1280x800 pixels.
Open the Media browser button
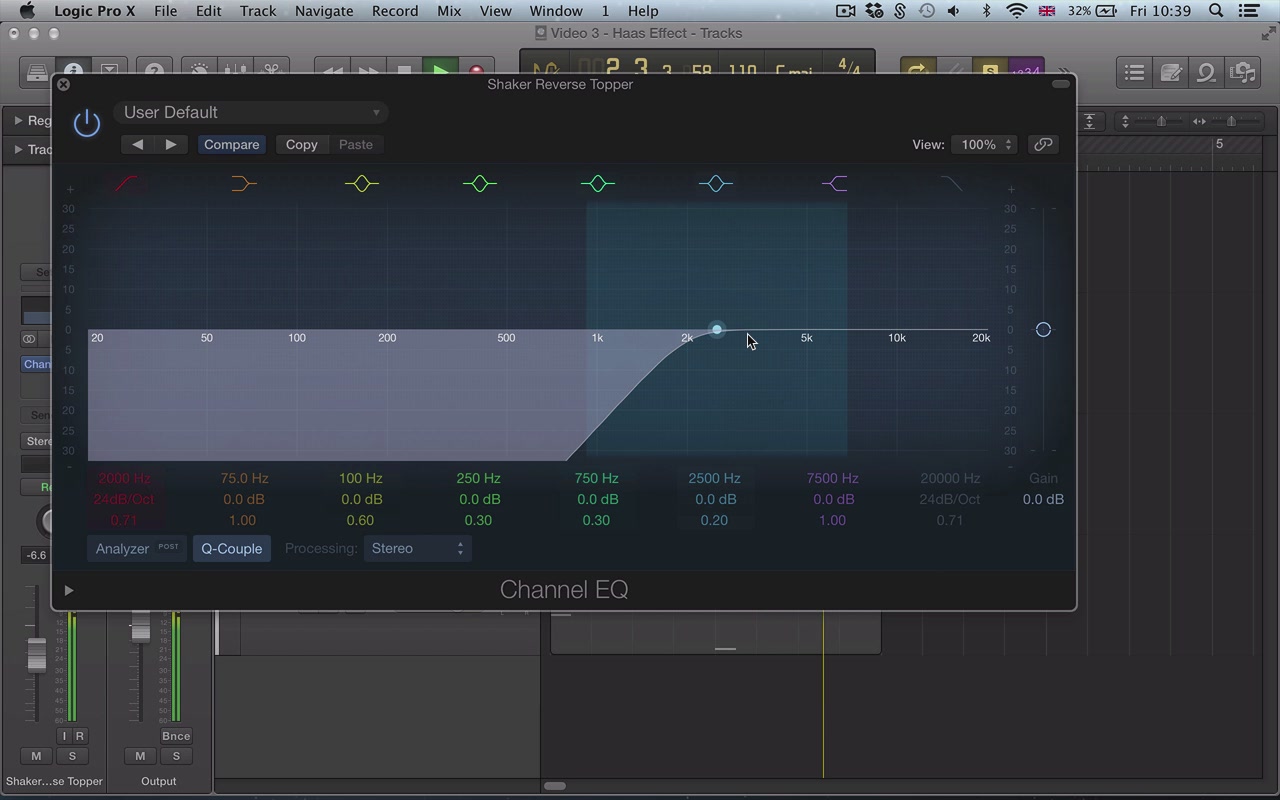[1243, 72]
